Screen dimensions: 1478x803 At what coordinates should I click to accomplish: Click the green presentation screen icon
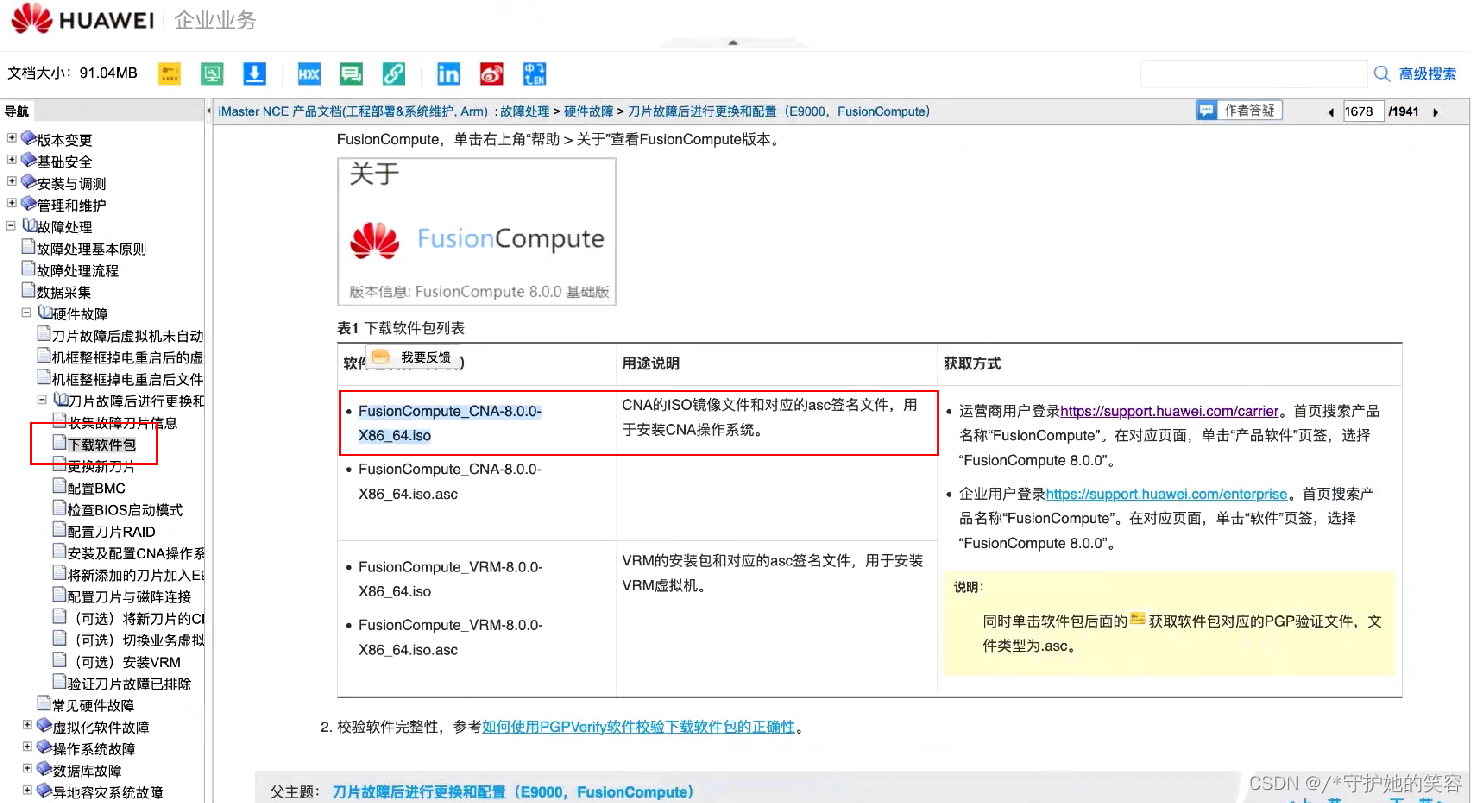pos(212,74)
